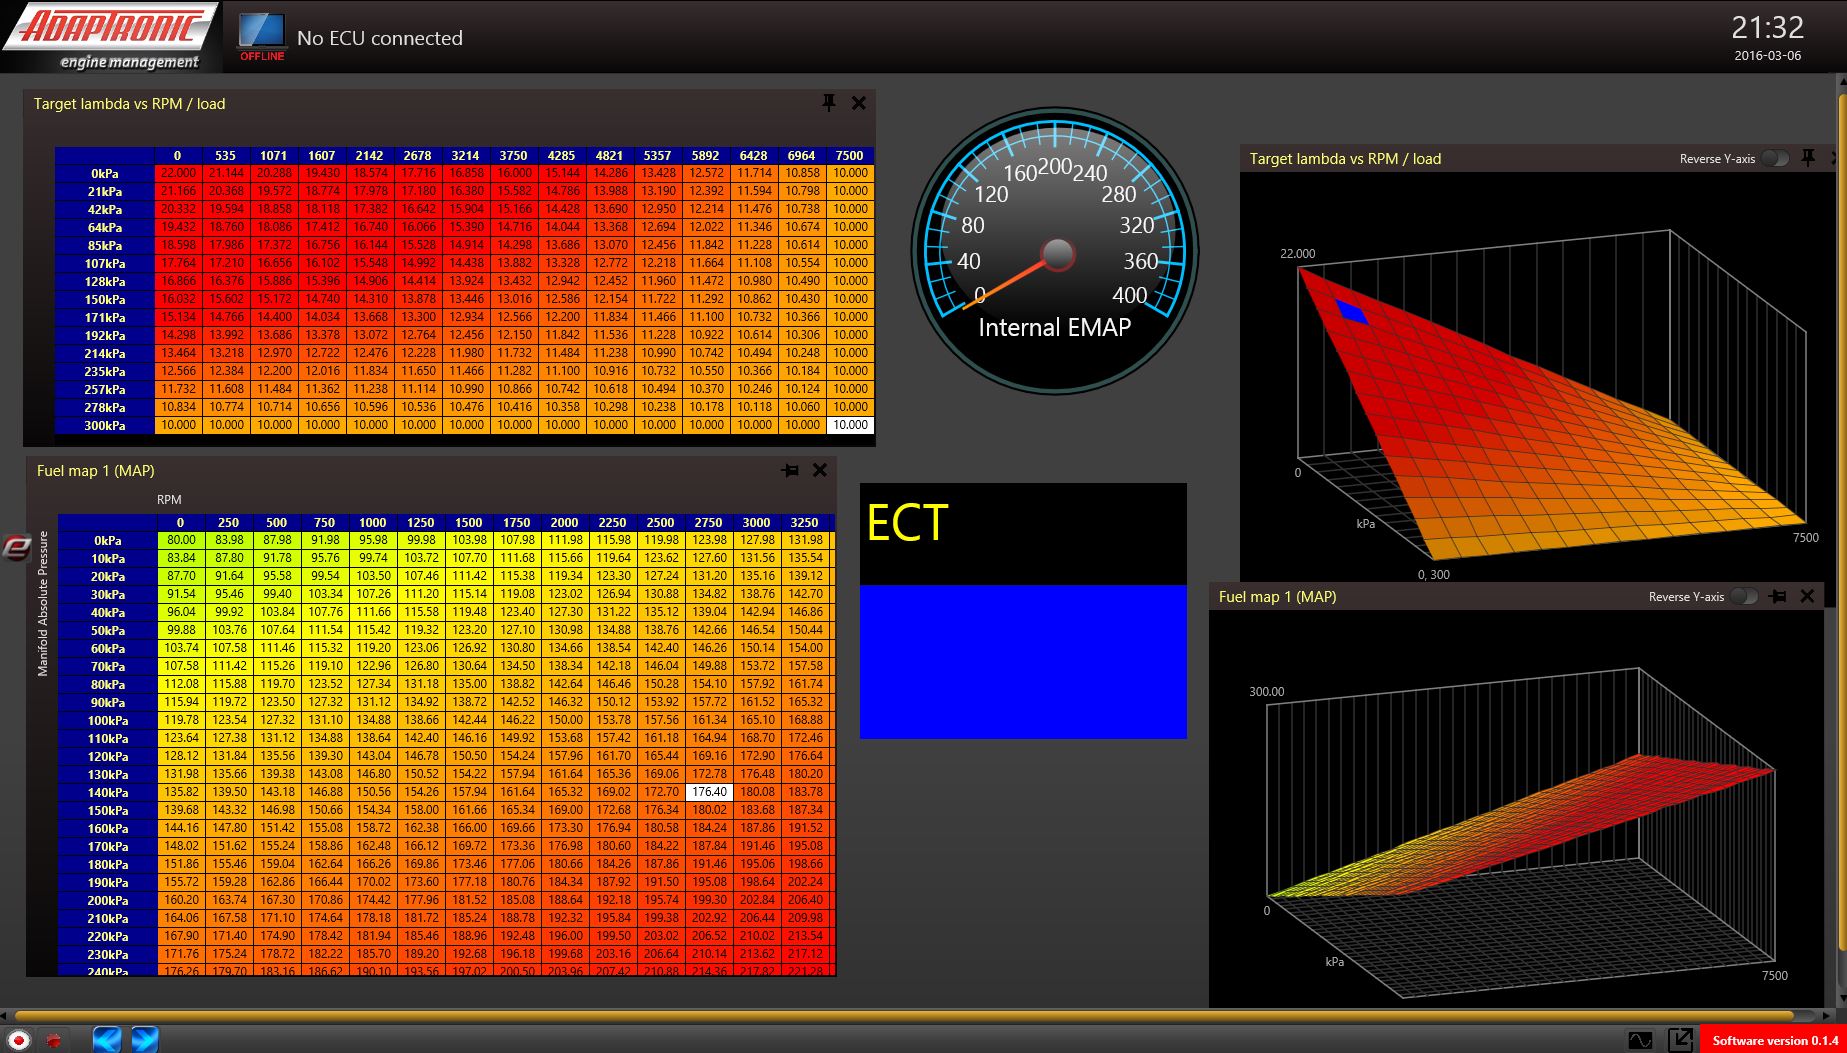Select the 140kPa row header in fuel map
1847x1053 pixels.
coord(108,792)
